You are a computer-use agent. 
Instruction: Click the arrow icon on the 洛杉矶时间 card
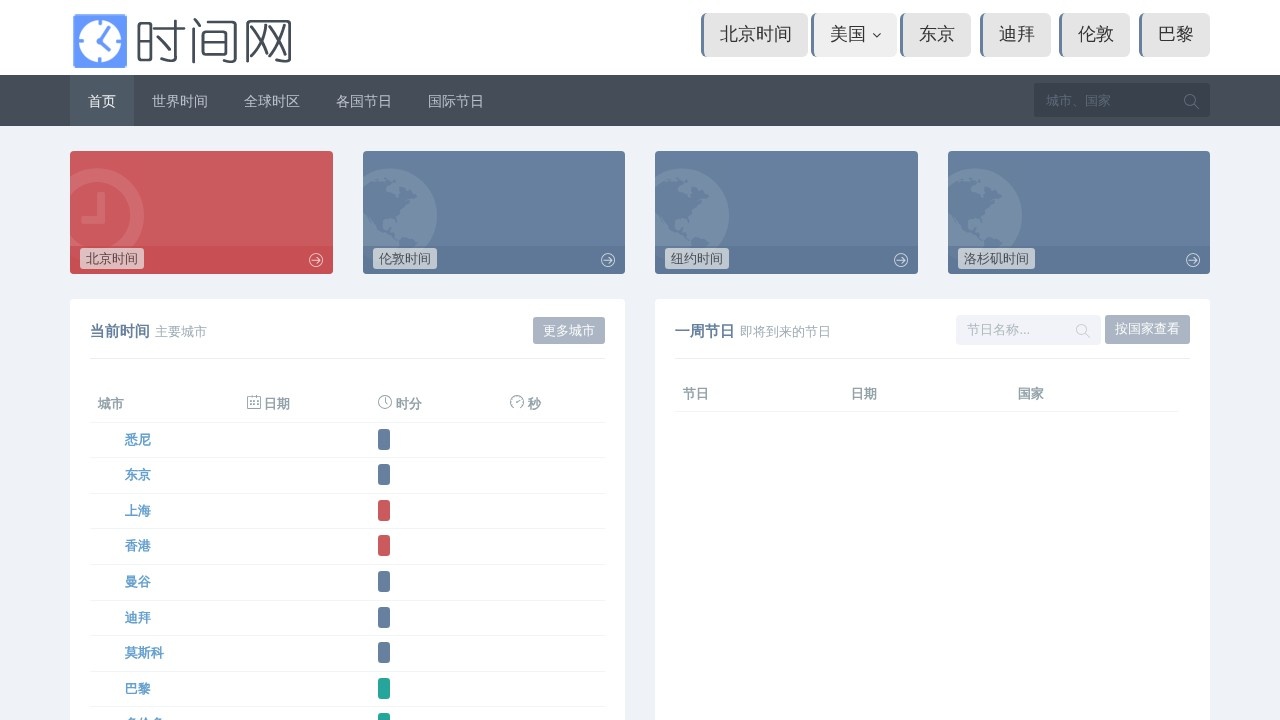(x=1193, y=260)
